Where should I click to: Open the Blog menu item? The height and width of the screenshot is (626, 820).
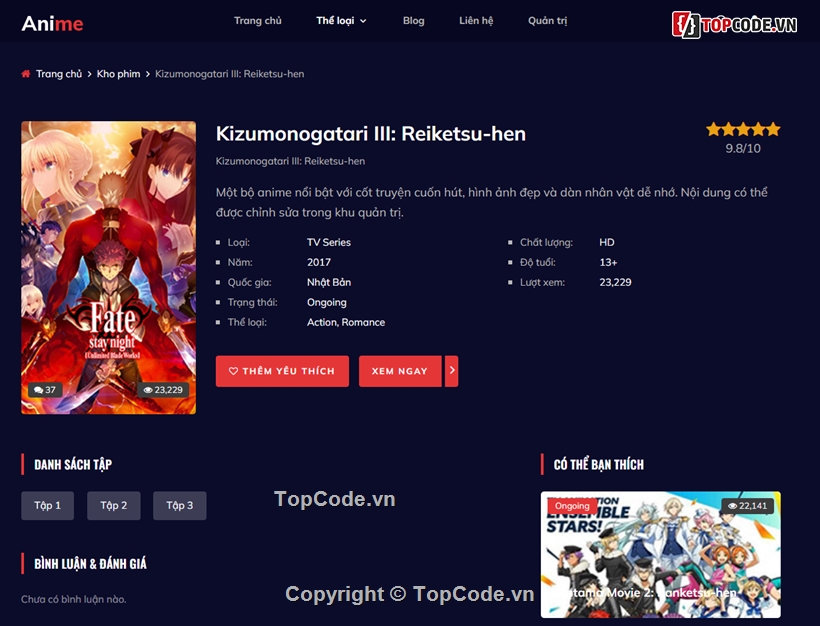414,21
